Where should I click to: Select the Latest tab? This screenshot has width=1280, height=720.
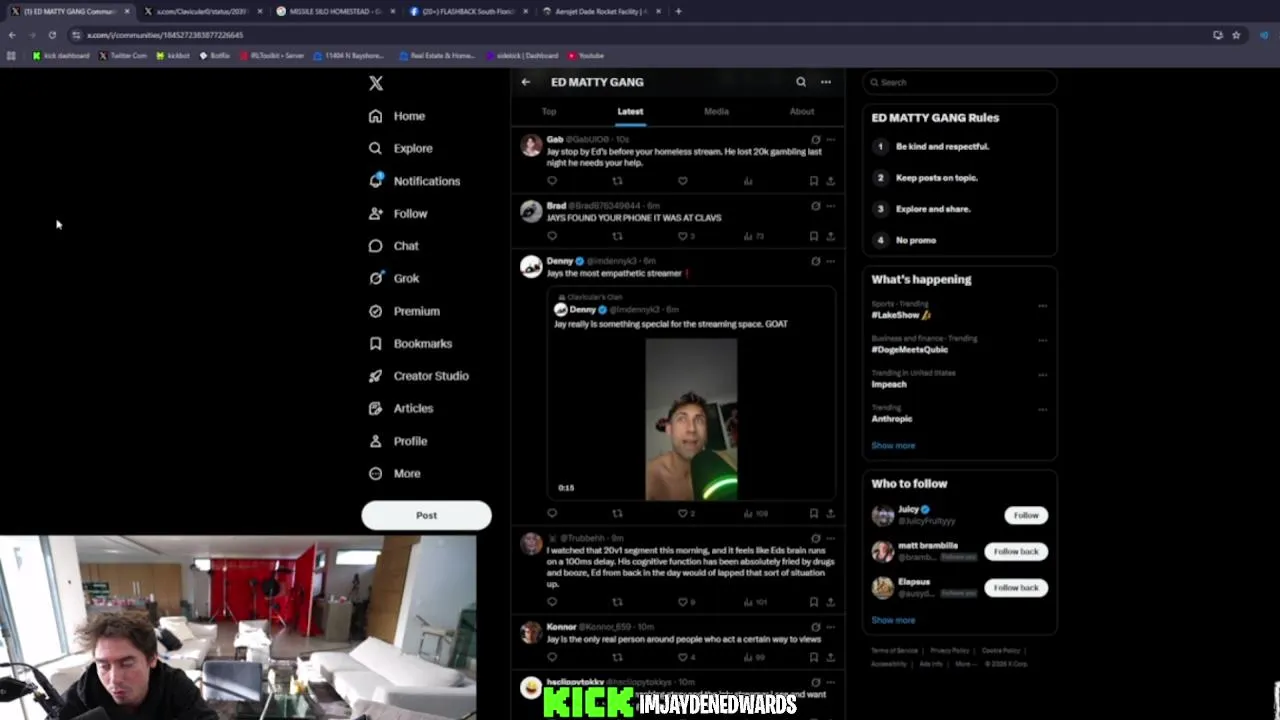pyautogui.click(x=630, y=112)
